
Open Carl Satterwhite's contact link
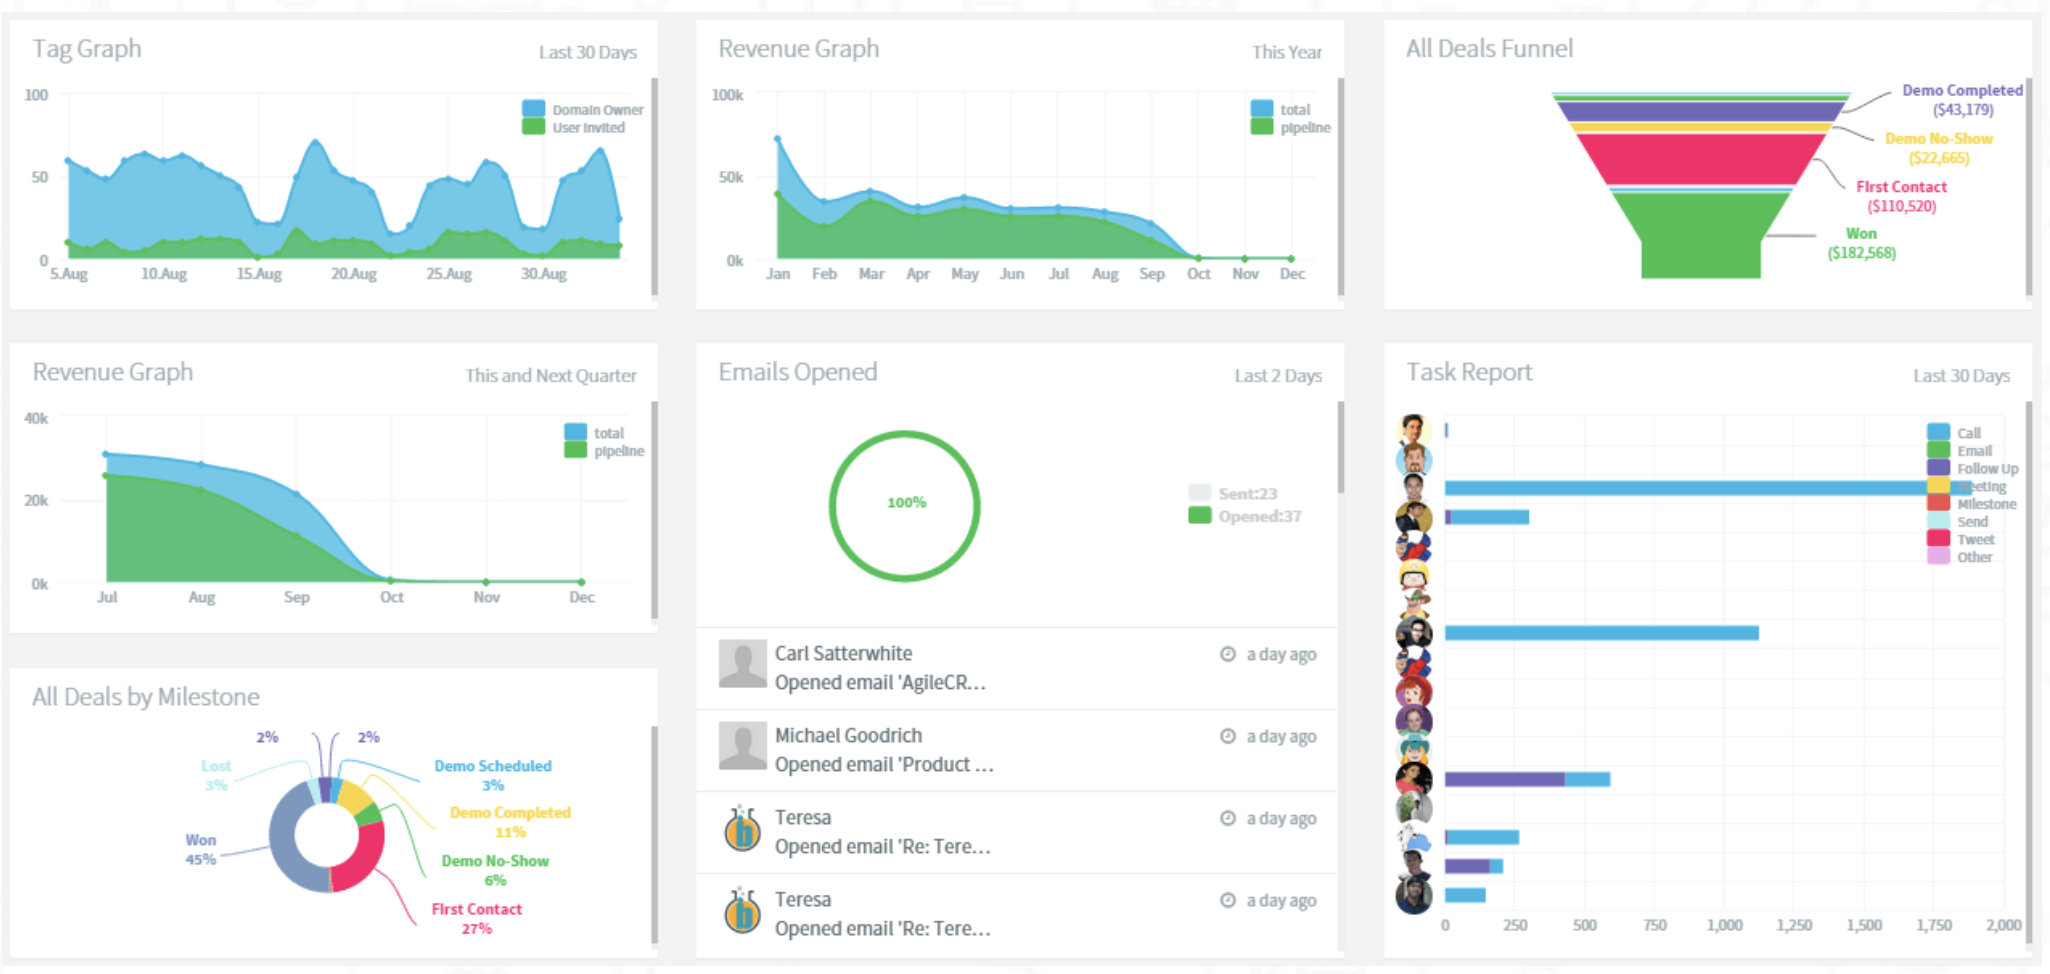843,653
